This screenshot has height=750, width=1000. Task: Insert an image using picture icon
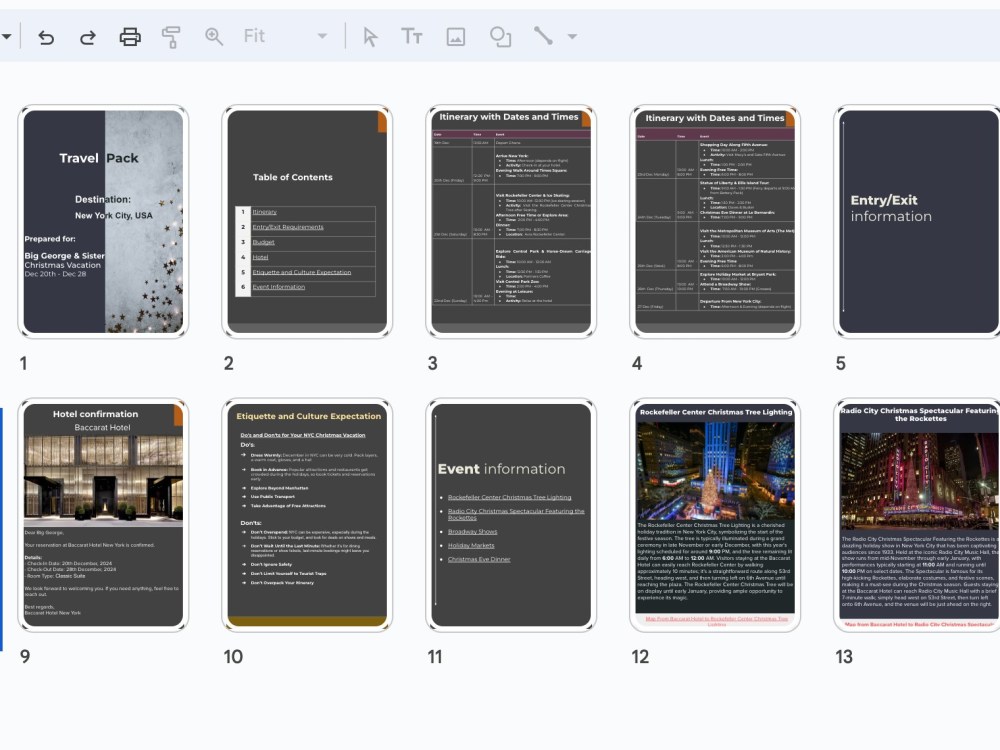click(x=455, y=37)
